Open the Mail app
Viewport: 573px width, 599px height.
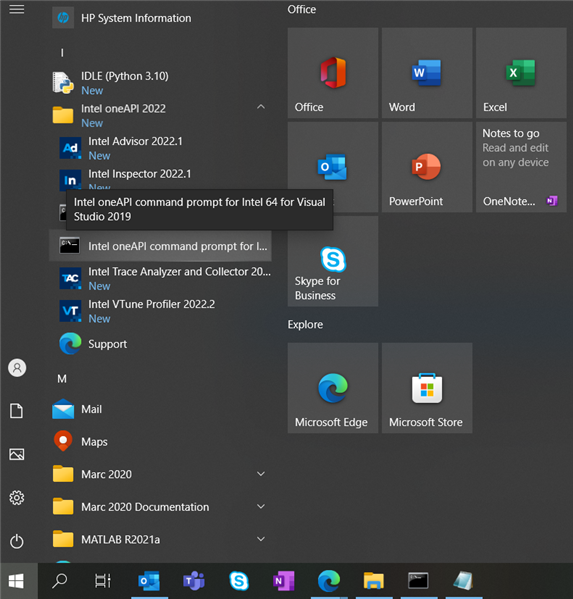(160, 409)
